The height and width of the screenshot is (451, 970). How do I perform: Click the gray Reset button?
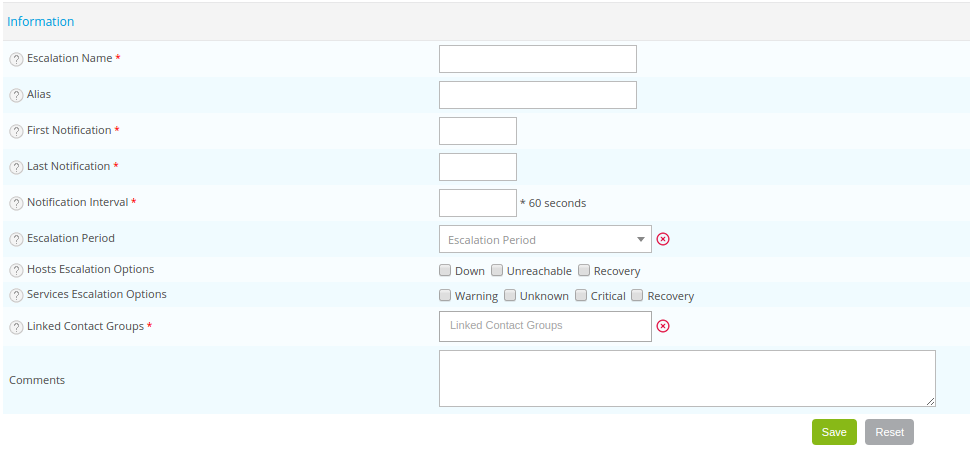tap(889, 432)
